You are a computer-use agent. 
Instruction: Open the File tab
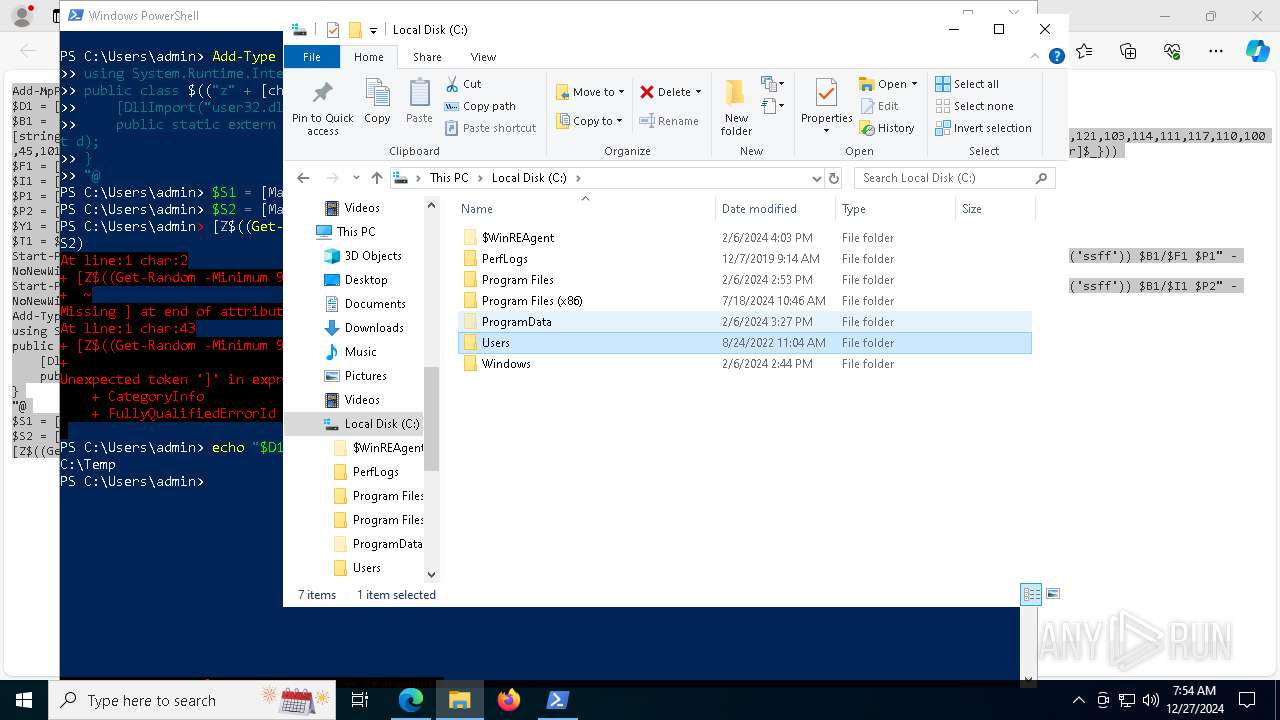pos(312,57)
